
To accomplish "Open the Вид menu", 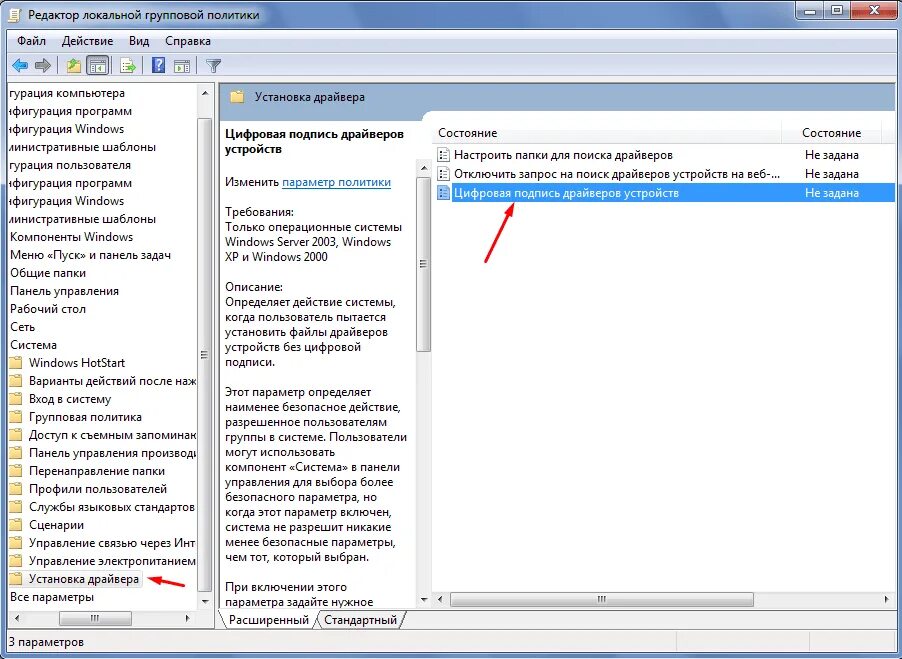I will 139,41.
